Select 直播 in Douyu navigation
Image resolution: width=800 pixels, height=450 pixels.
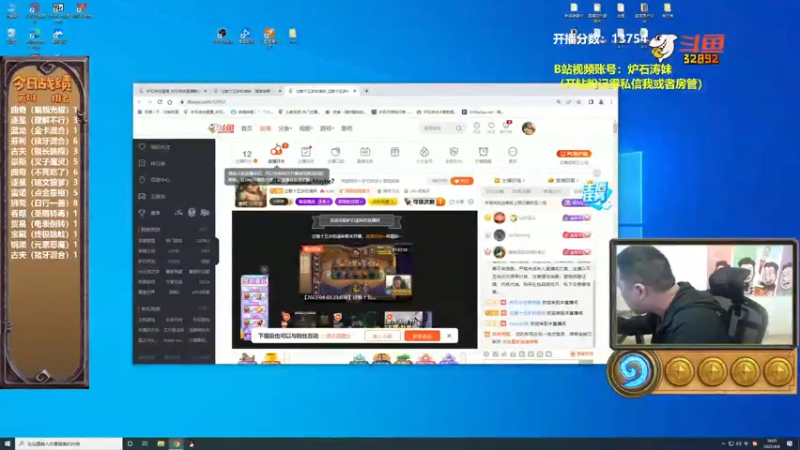[x=265, y=129]
